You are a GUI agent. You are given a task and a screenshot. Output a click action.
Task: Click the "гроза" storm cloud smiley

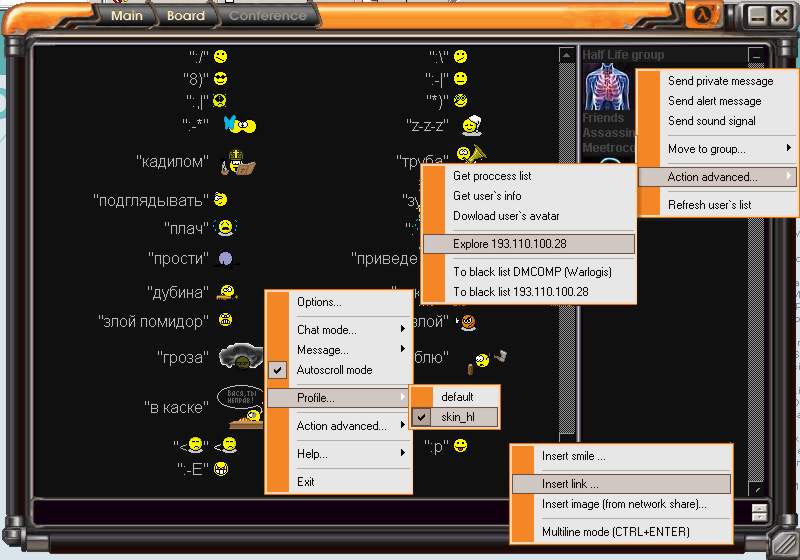[x=240, y=356]
